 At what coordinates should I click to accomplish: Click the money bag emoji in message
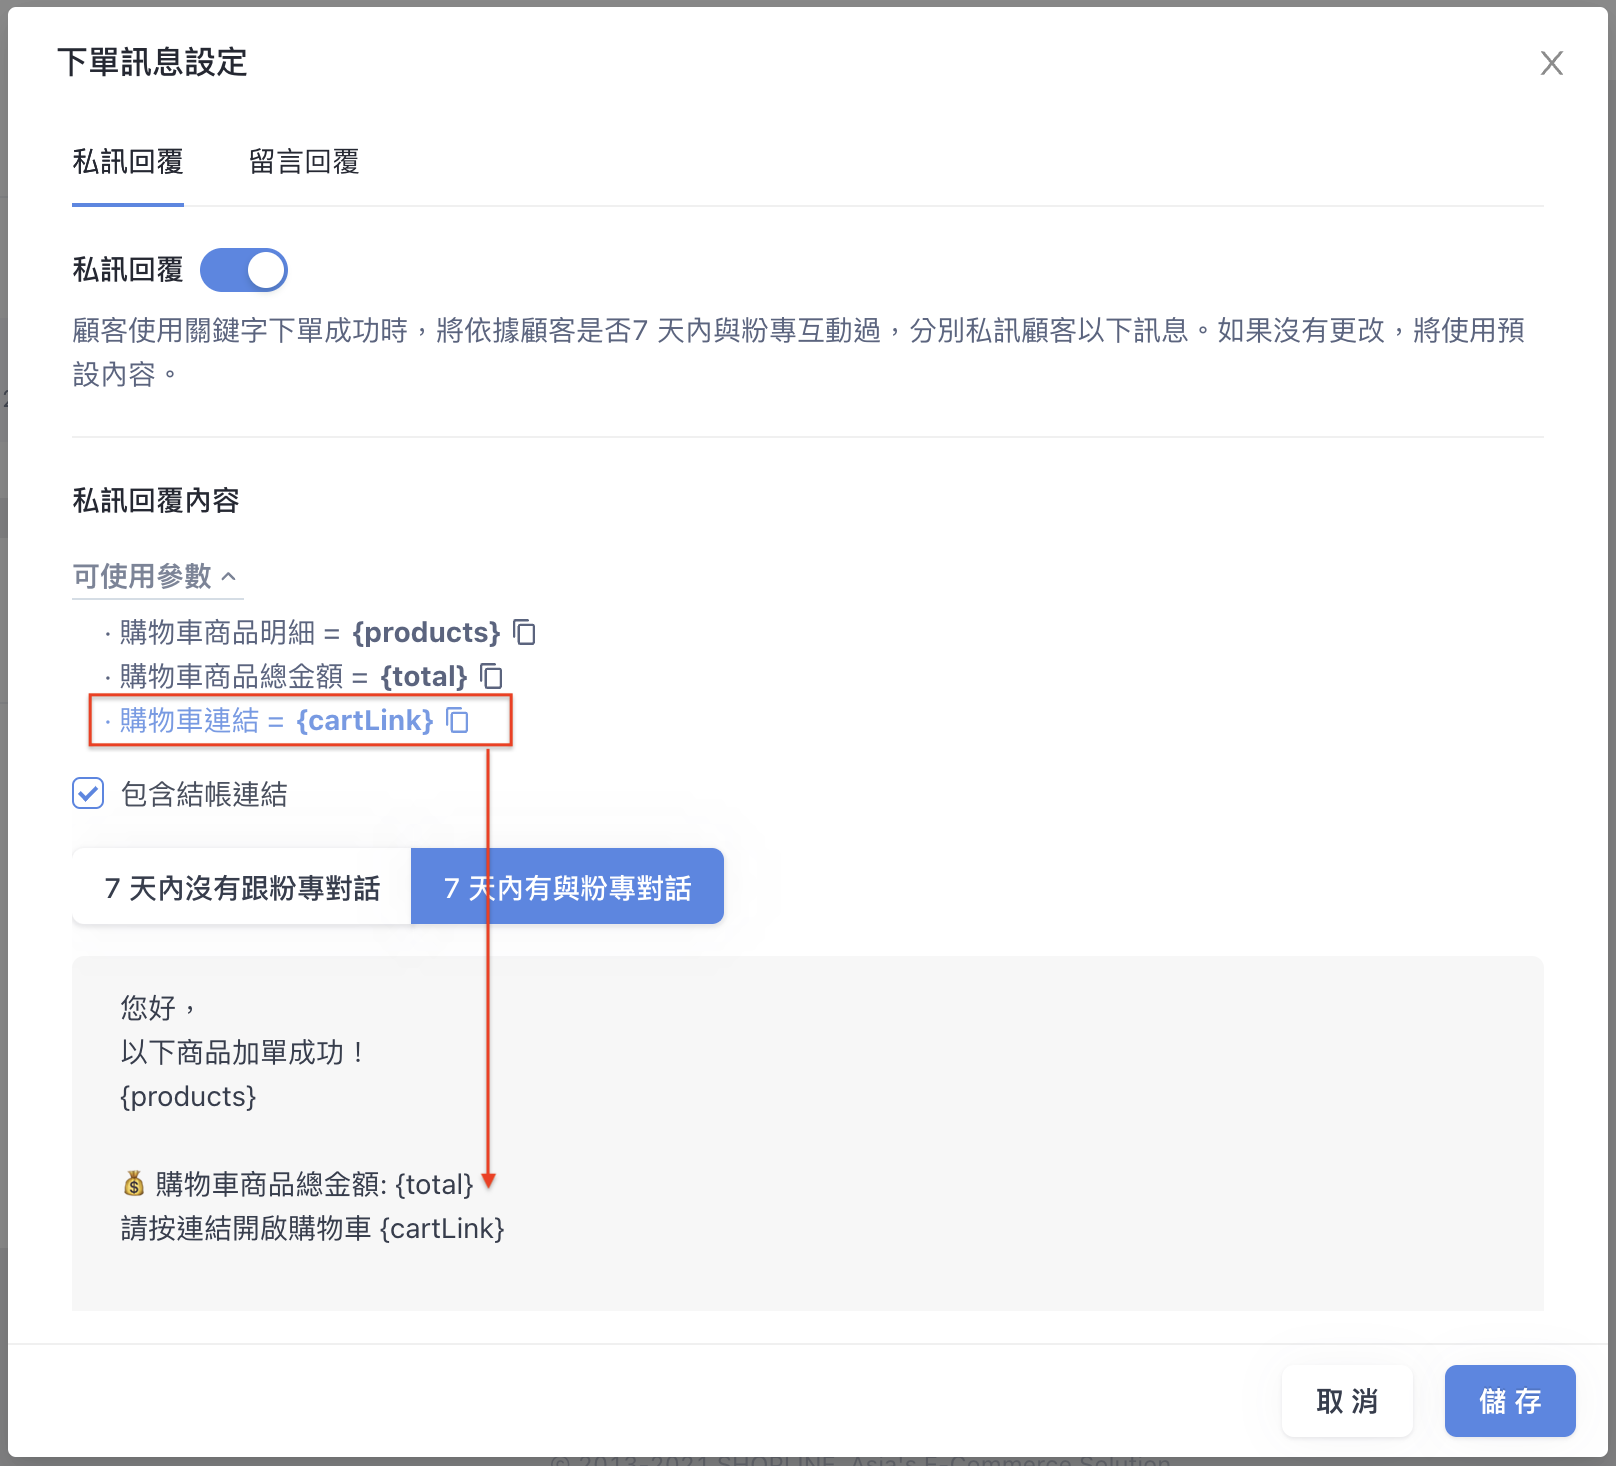point(134,1184)
